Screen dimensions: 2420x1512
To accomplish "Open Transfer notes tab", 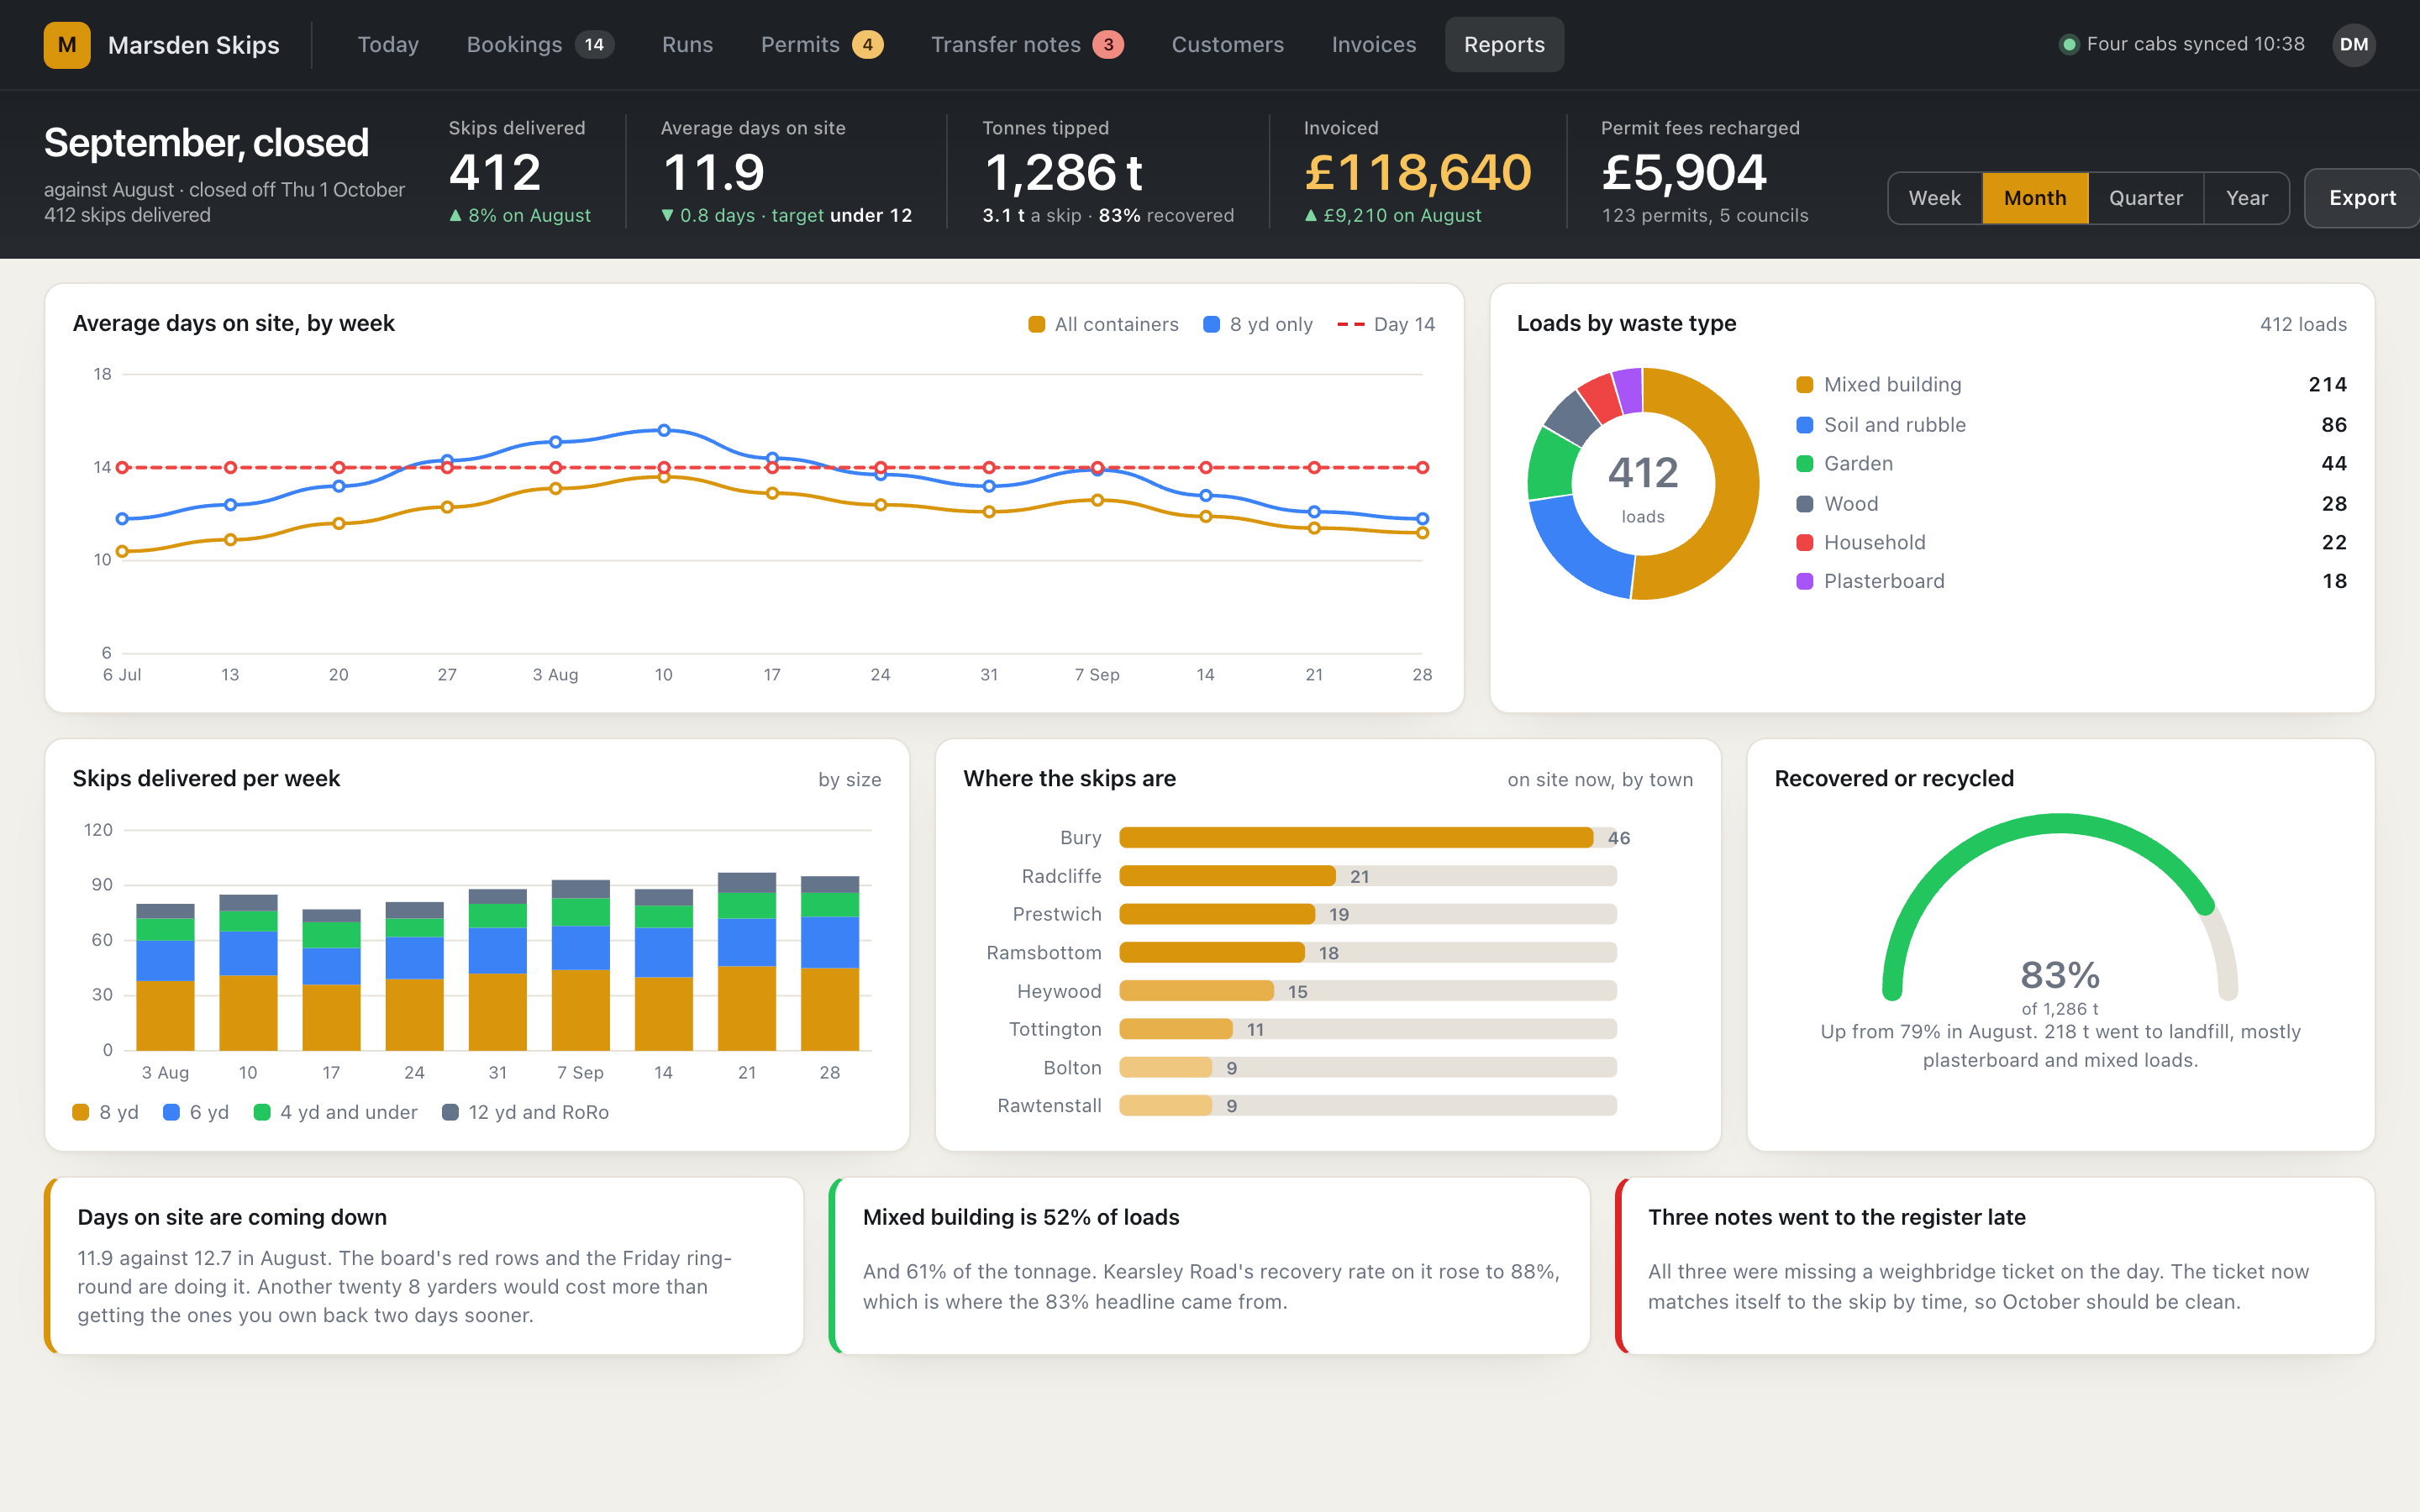I will coord(1027,45).
